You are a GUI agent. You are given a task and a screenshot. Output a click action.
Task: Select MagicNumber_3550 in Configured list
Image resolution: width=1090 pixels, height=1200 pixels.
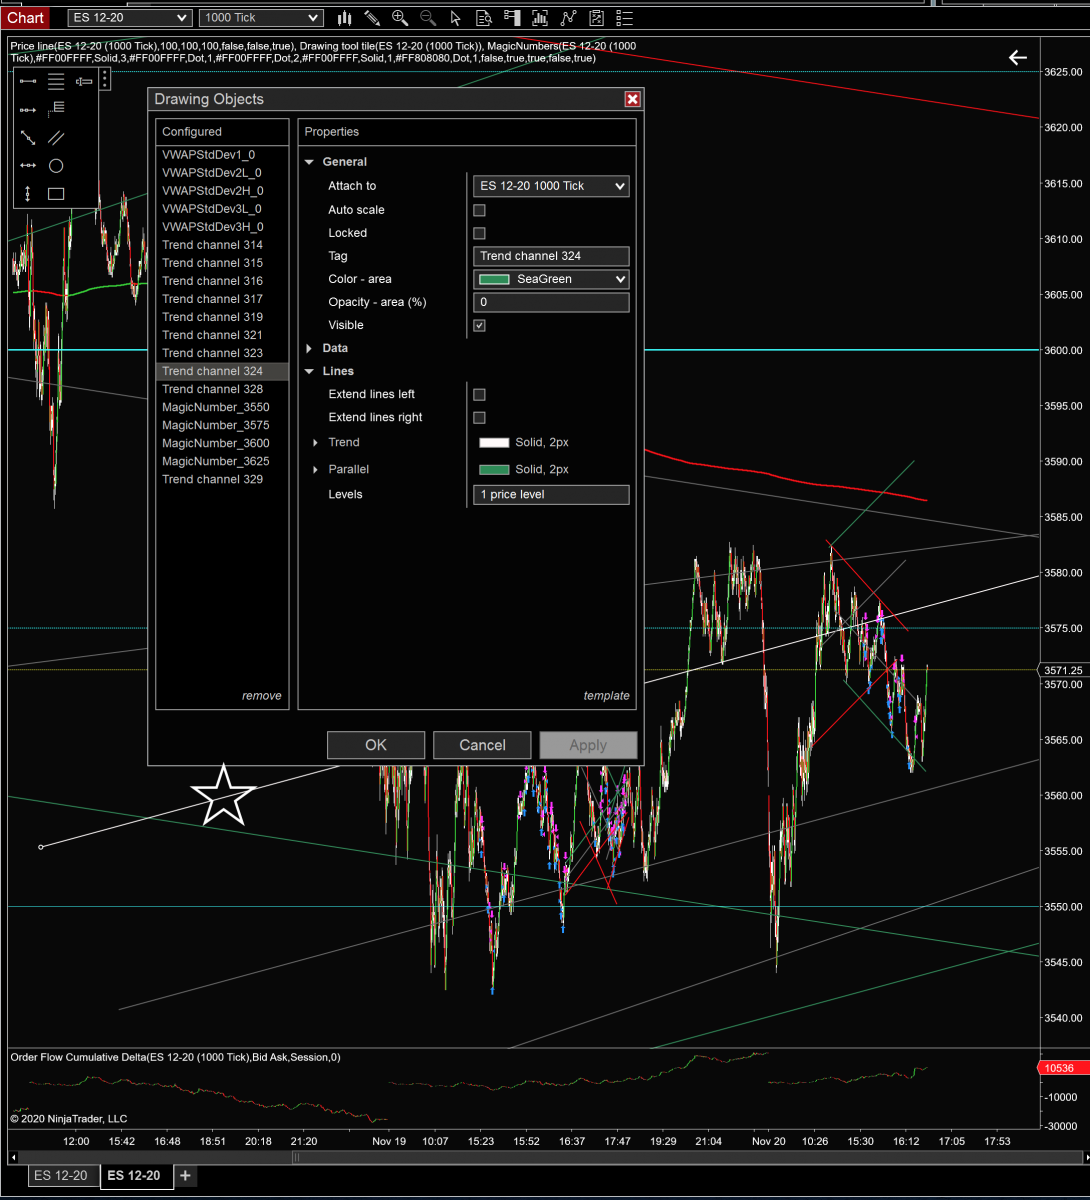tap(222, 407)
